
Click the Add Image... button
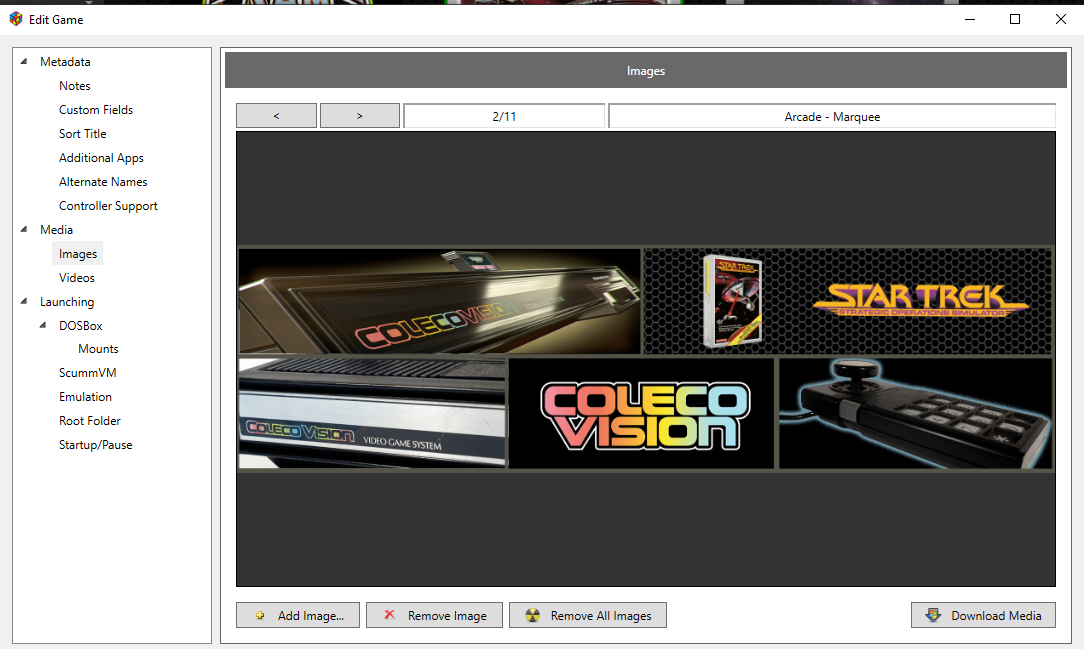(298, 615)
